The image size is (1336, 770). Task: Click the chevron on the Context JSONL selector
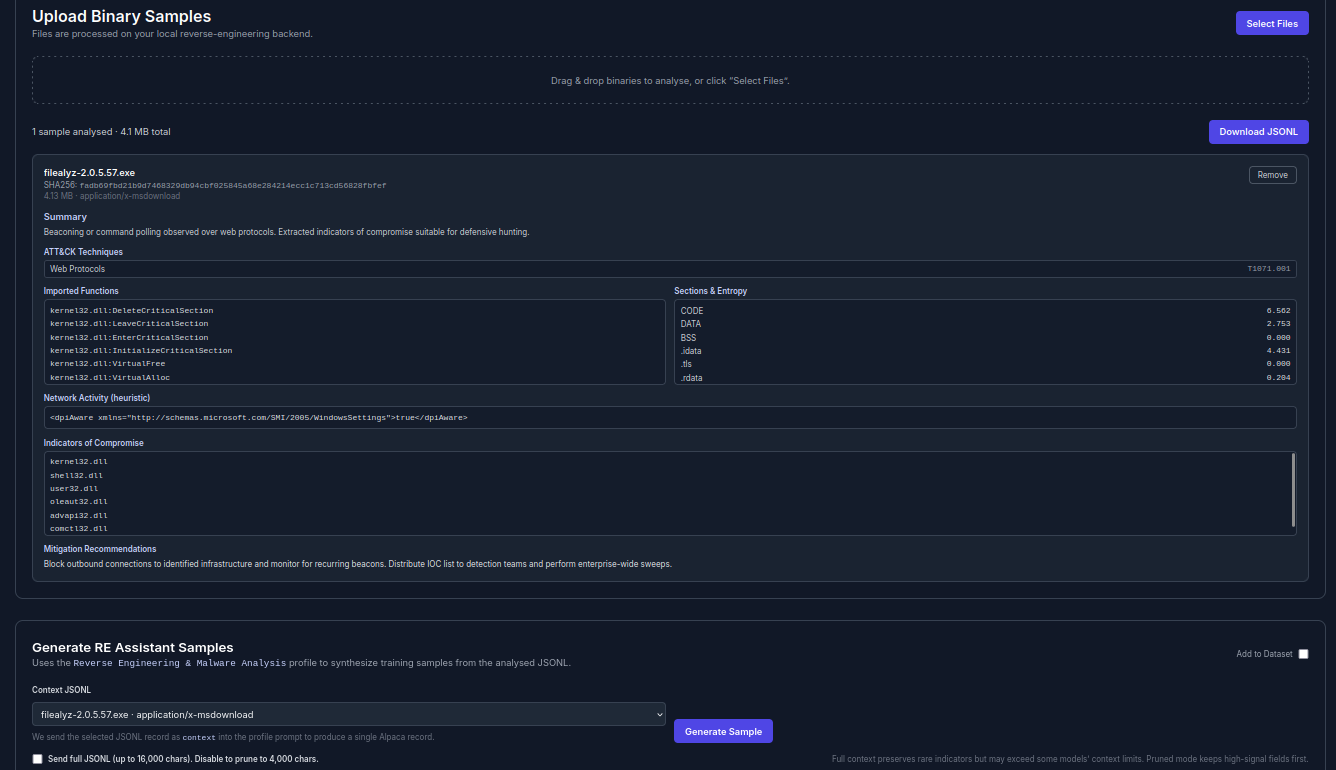pos(656,713)
